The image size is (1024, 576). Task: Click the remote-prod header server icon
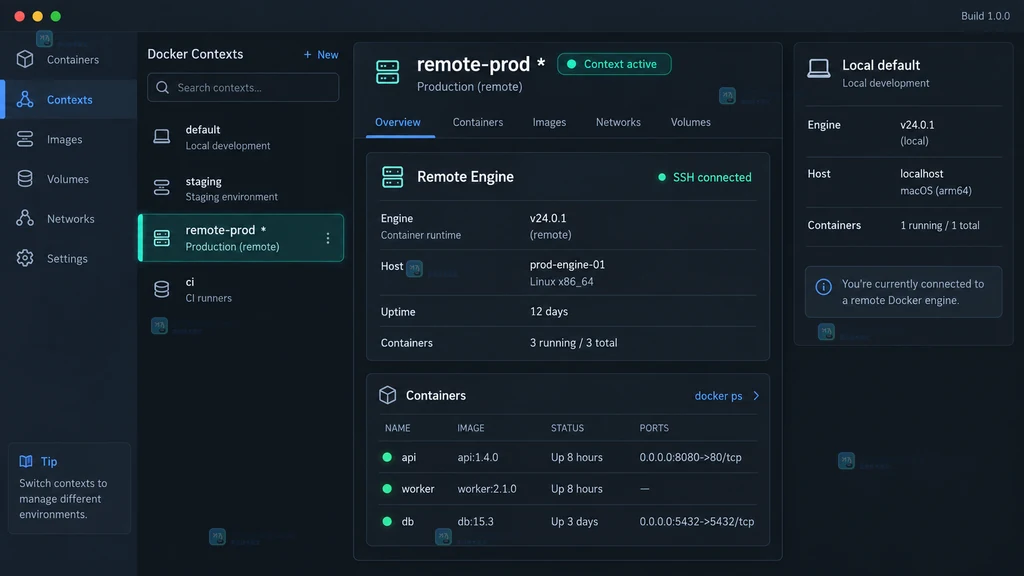pos(387,72)
